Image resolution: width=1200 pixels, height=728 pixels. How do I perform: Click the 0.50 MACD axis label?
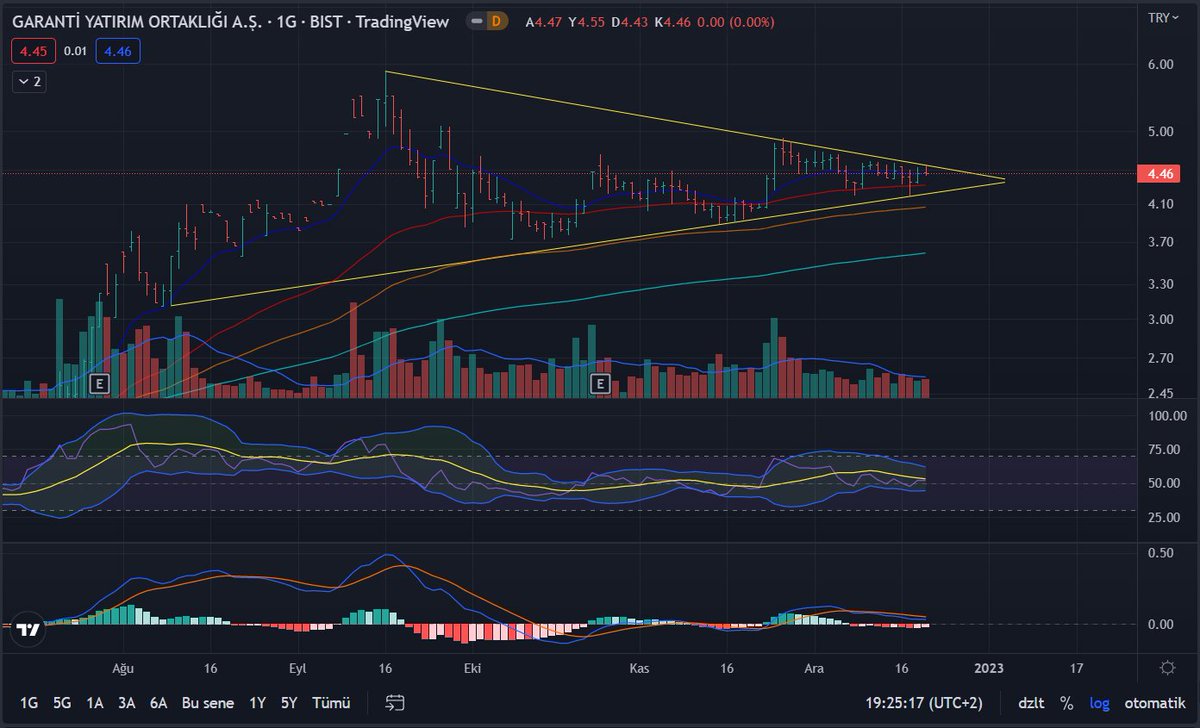(1160, 552)
